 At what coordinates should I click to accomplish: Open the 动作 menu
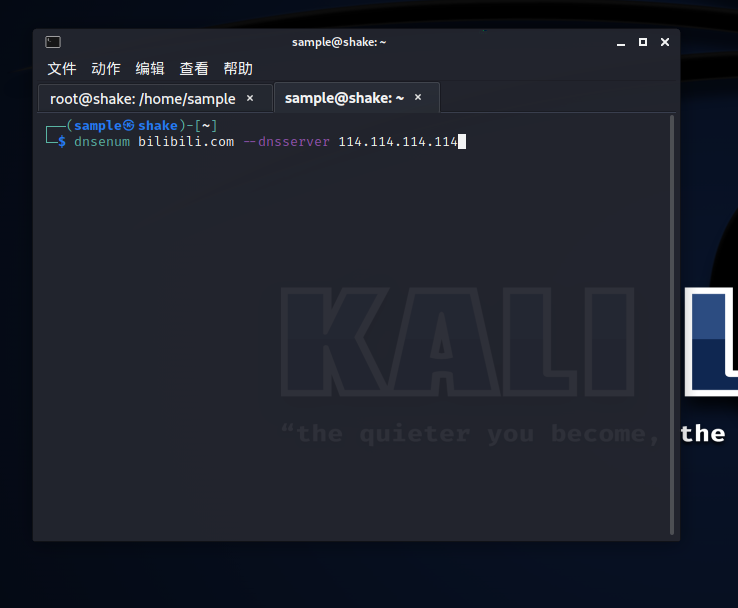click(106, 69)
